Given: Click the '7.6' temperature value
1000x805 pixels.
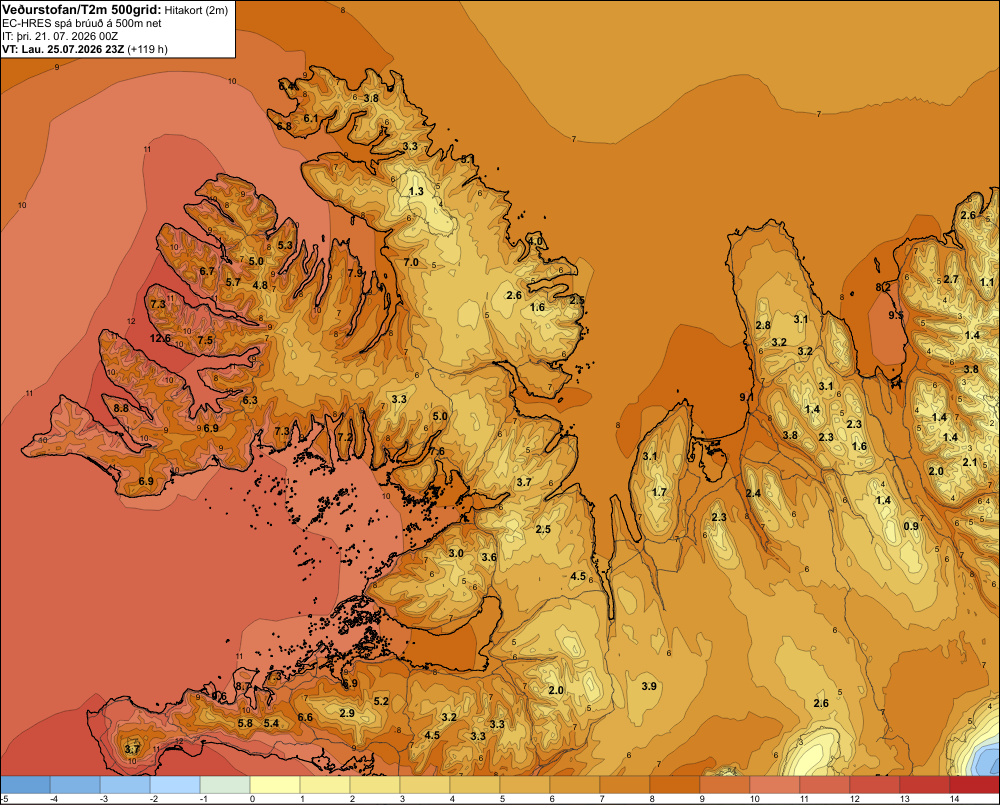Looking at the screenshot, I should pos(437,452).
